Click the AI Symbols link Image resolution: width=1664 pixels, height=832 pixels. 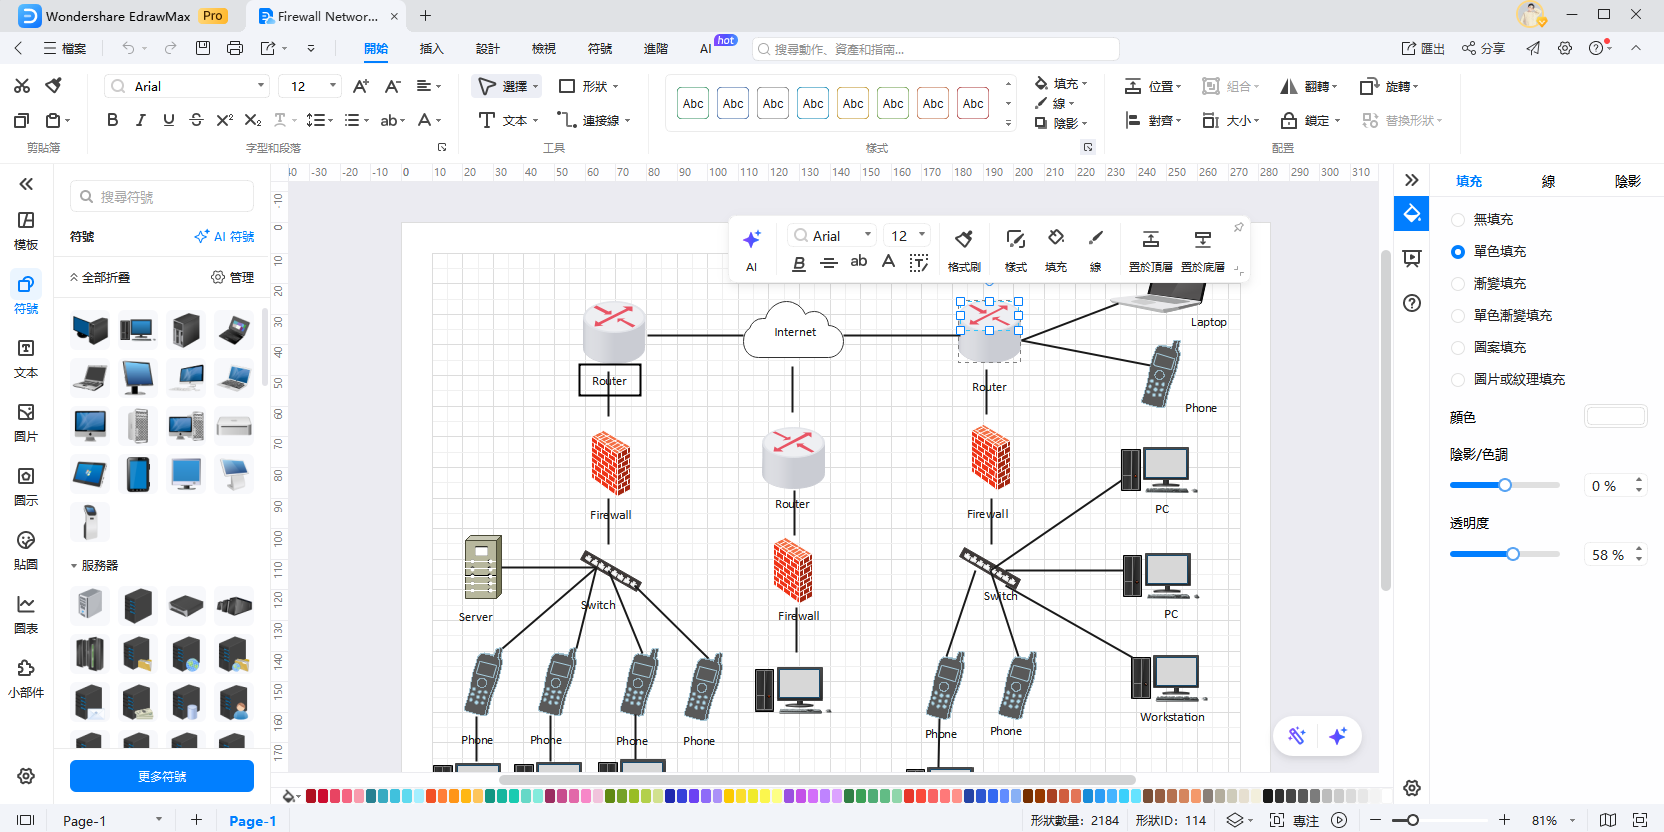tap(225, 237)
